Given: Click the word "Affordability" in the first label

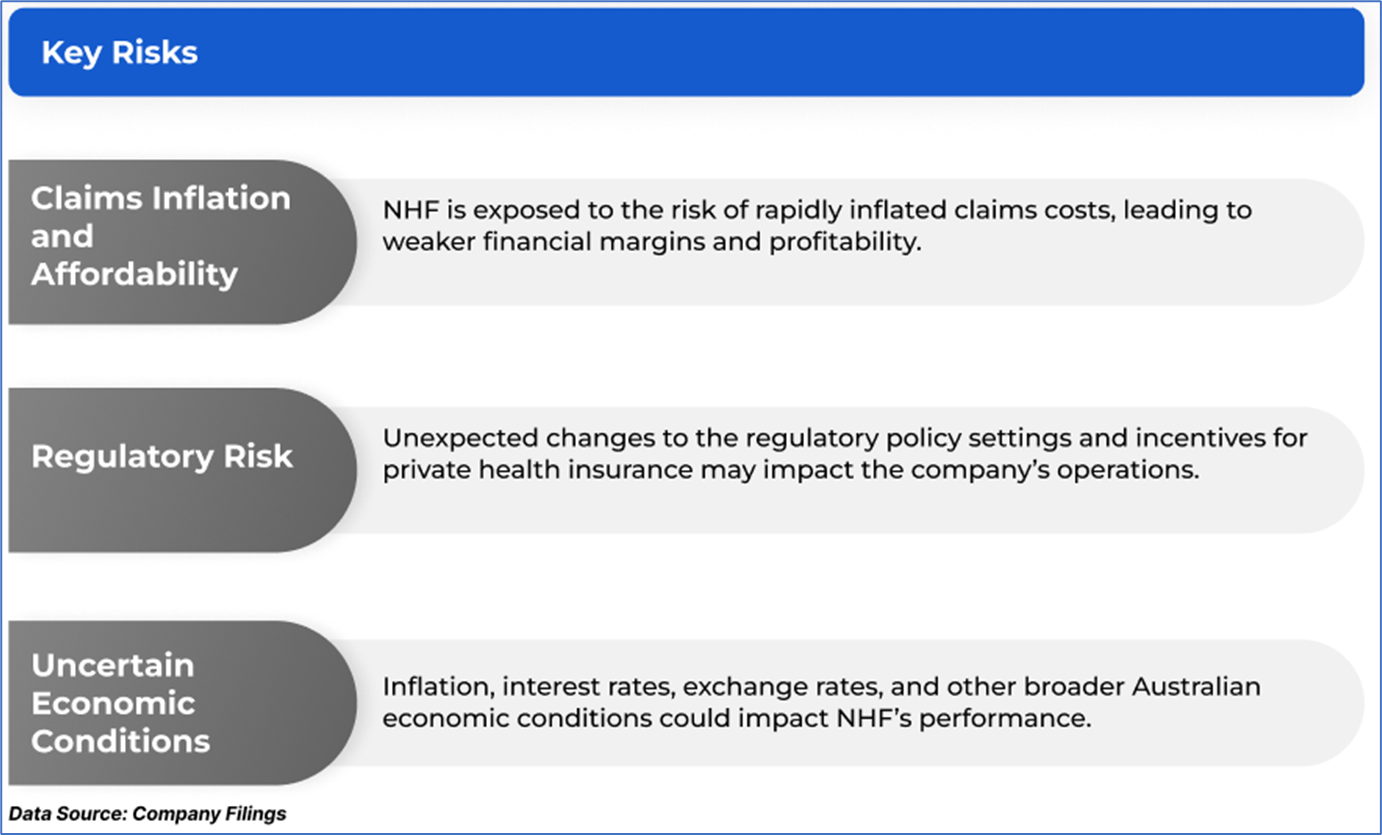Looking at the screenshot, I should [x=134, y=274].
